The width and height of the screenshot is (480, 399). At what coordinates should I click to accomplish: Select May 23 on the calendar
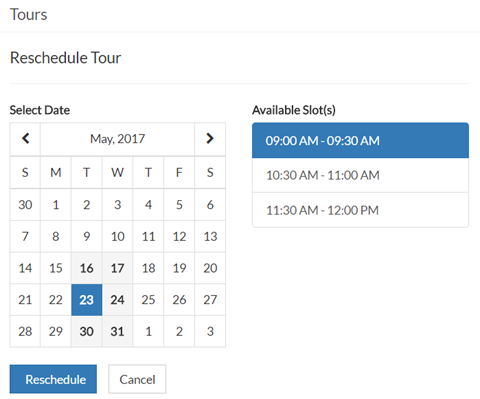(x=87, y=300)
